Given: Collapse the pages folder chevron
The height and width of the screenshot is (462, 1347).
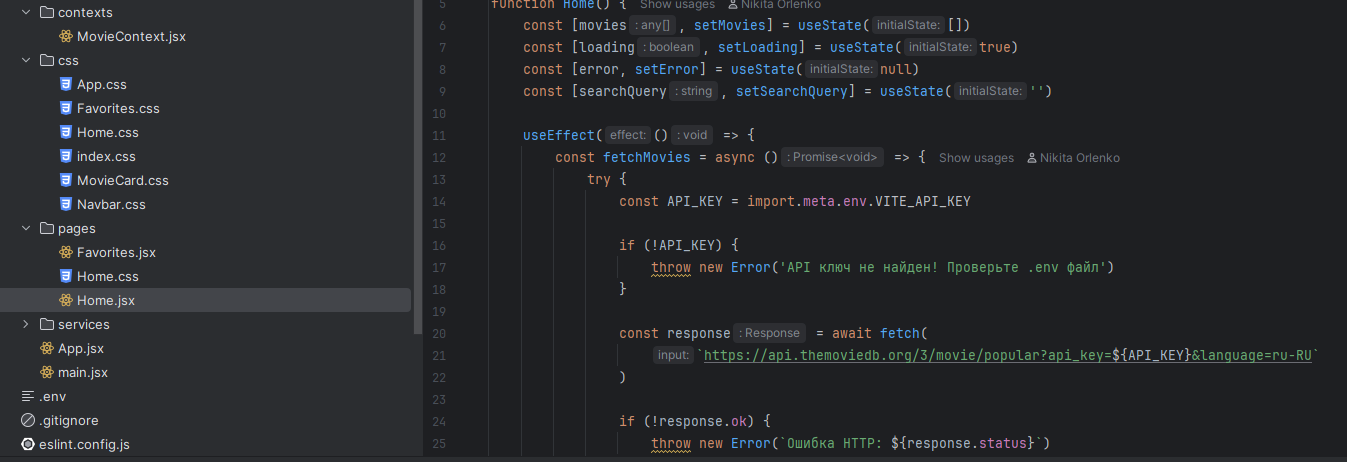Looking at the screenshot, I should click(x=26, y=228).
